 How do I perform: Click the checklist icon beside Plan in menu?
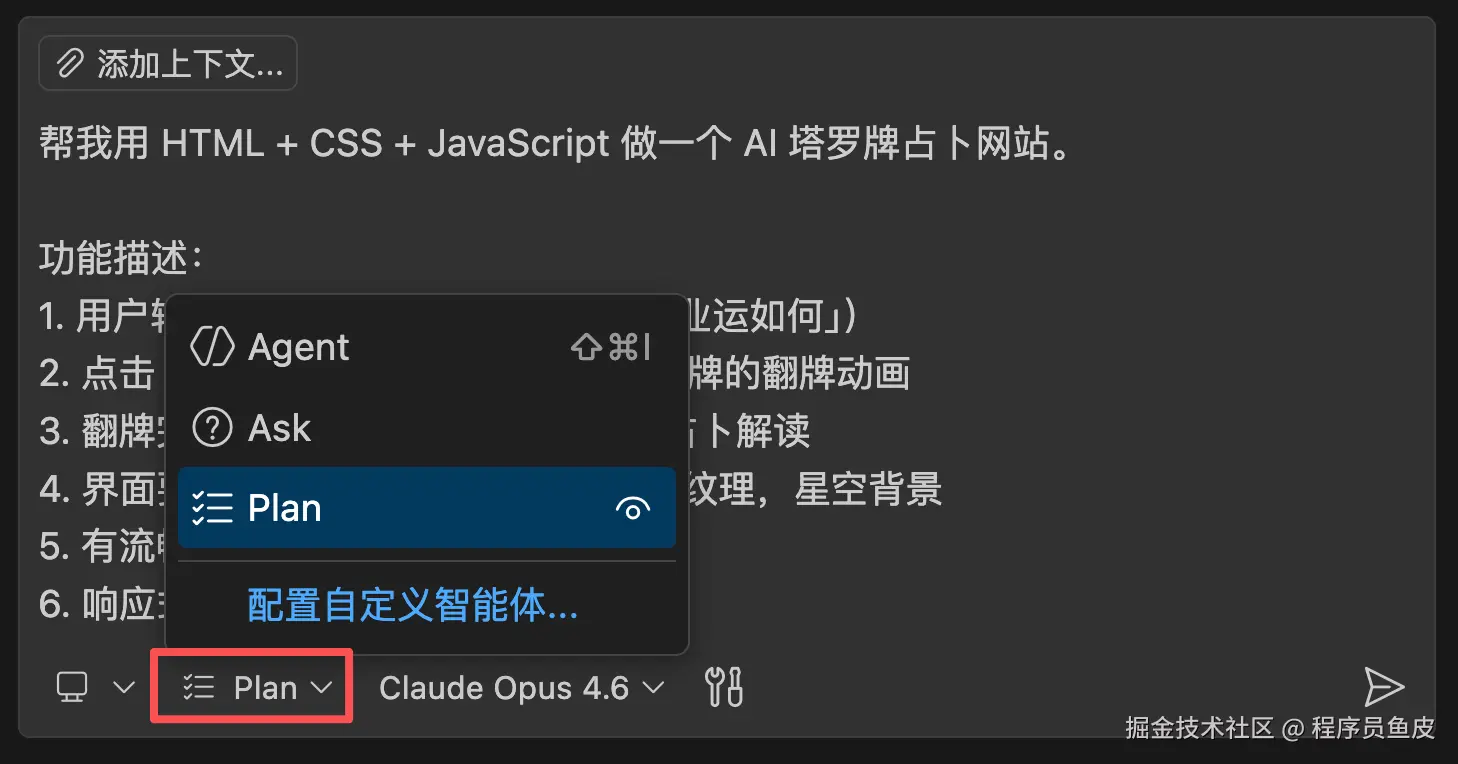click(x=214, y=508)
